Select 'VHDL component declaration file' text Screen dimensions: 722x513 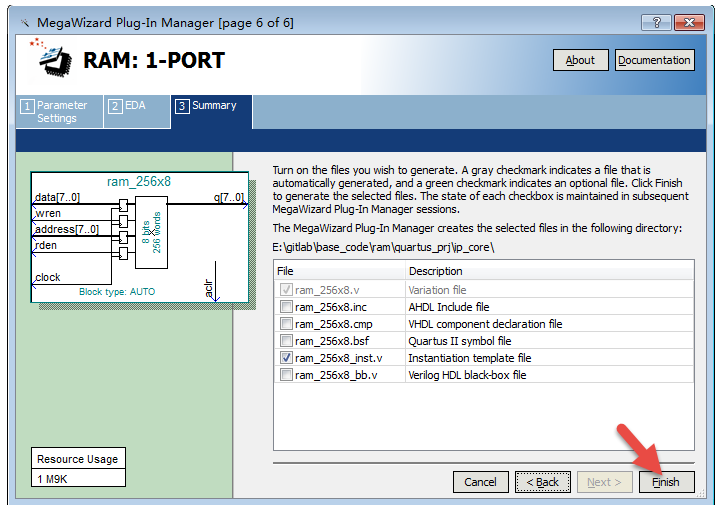[485, 324]
